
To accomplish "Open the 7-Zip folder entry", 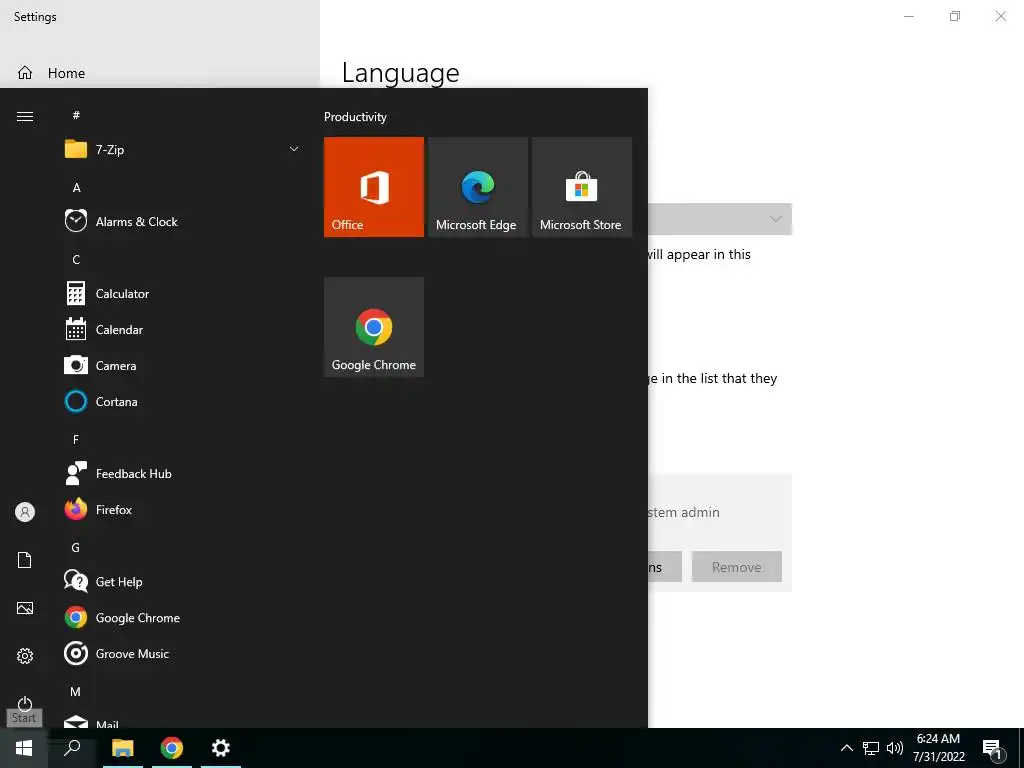I will coord(182,150).
